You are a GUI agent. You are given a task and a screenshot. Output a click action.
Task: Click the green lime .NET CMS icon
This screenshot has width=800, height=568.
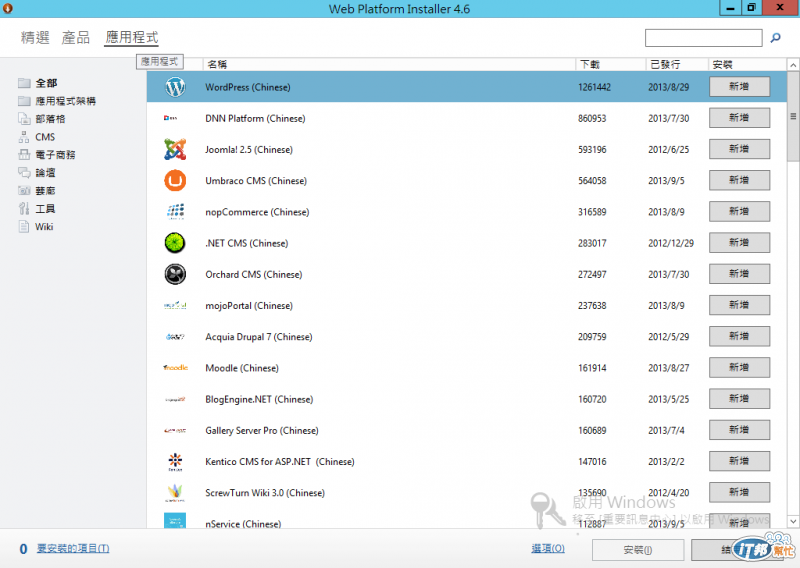[x=175, y=242]
